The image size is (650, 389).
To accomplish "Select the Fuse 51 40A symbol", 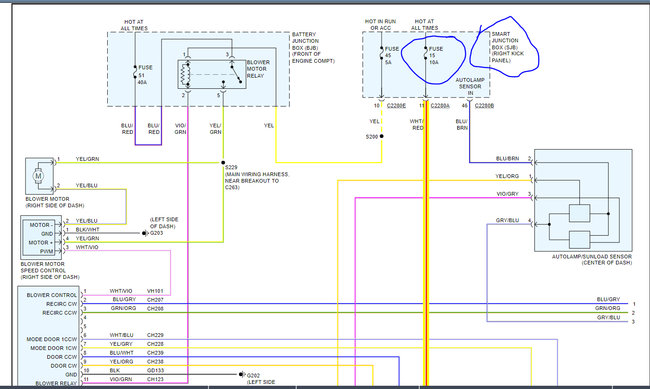I will (x=135, y=74).
